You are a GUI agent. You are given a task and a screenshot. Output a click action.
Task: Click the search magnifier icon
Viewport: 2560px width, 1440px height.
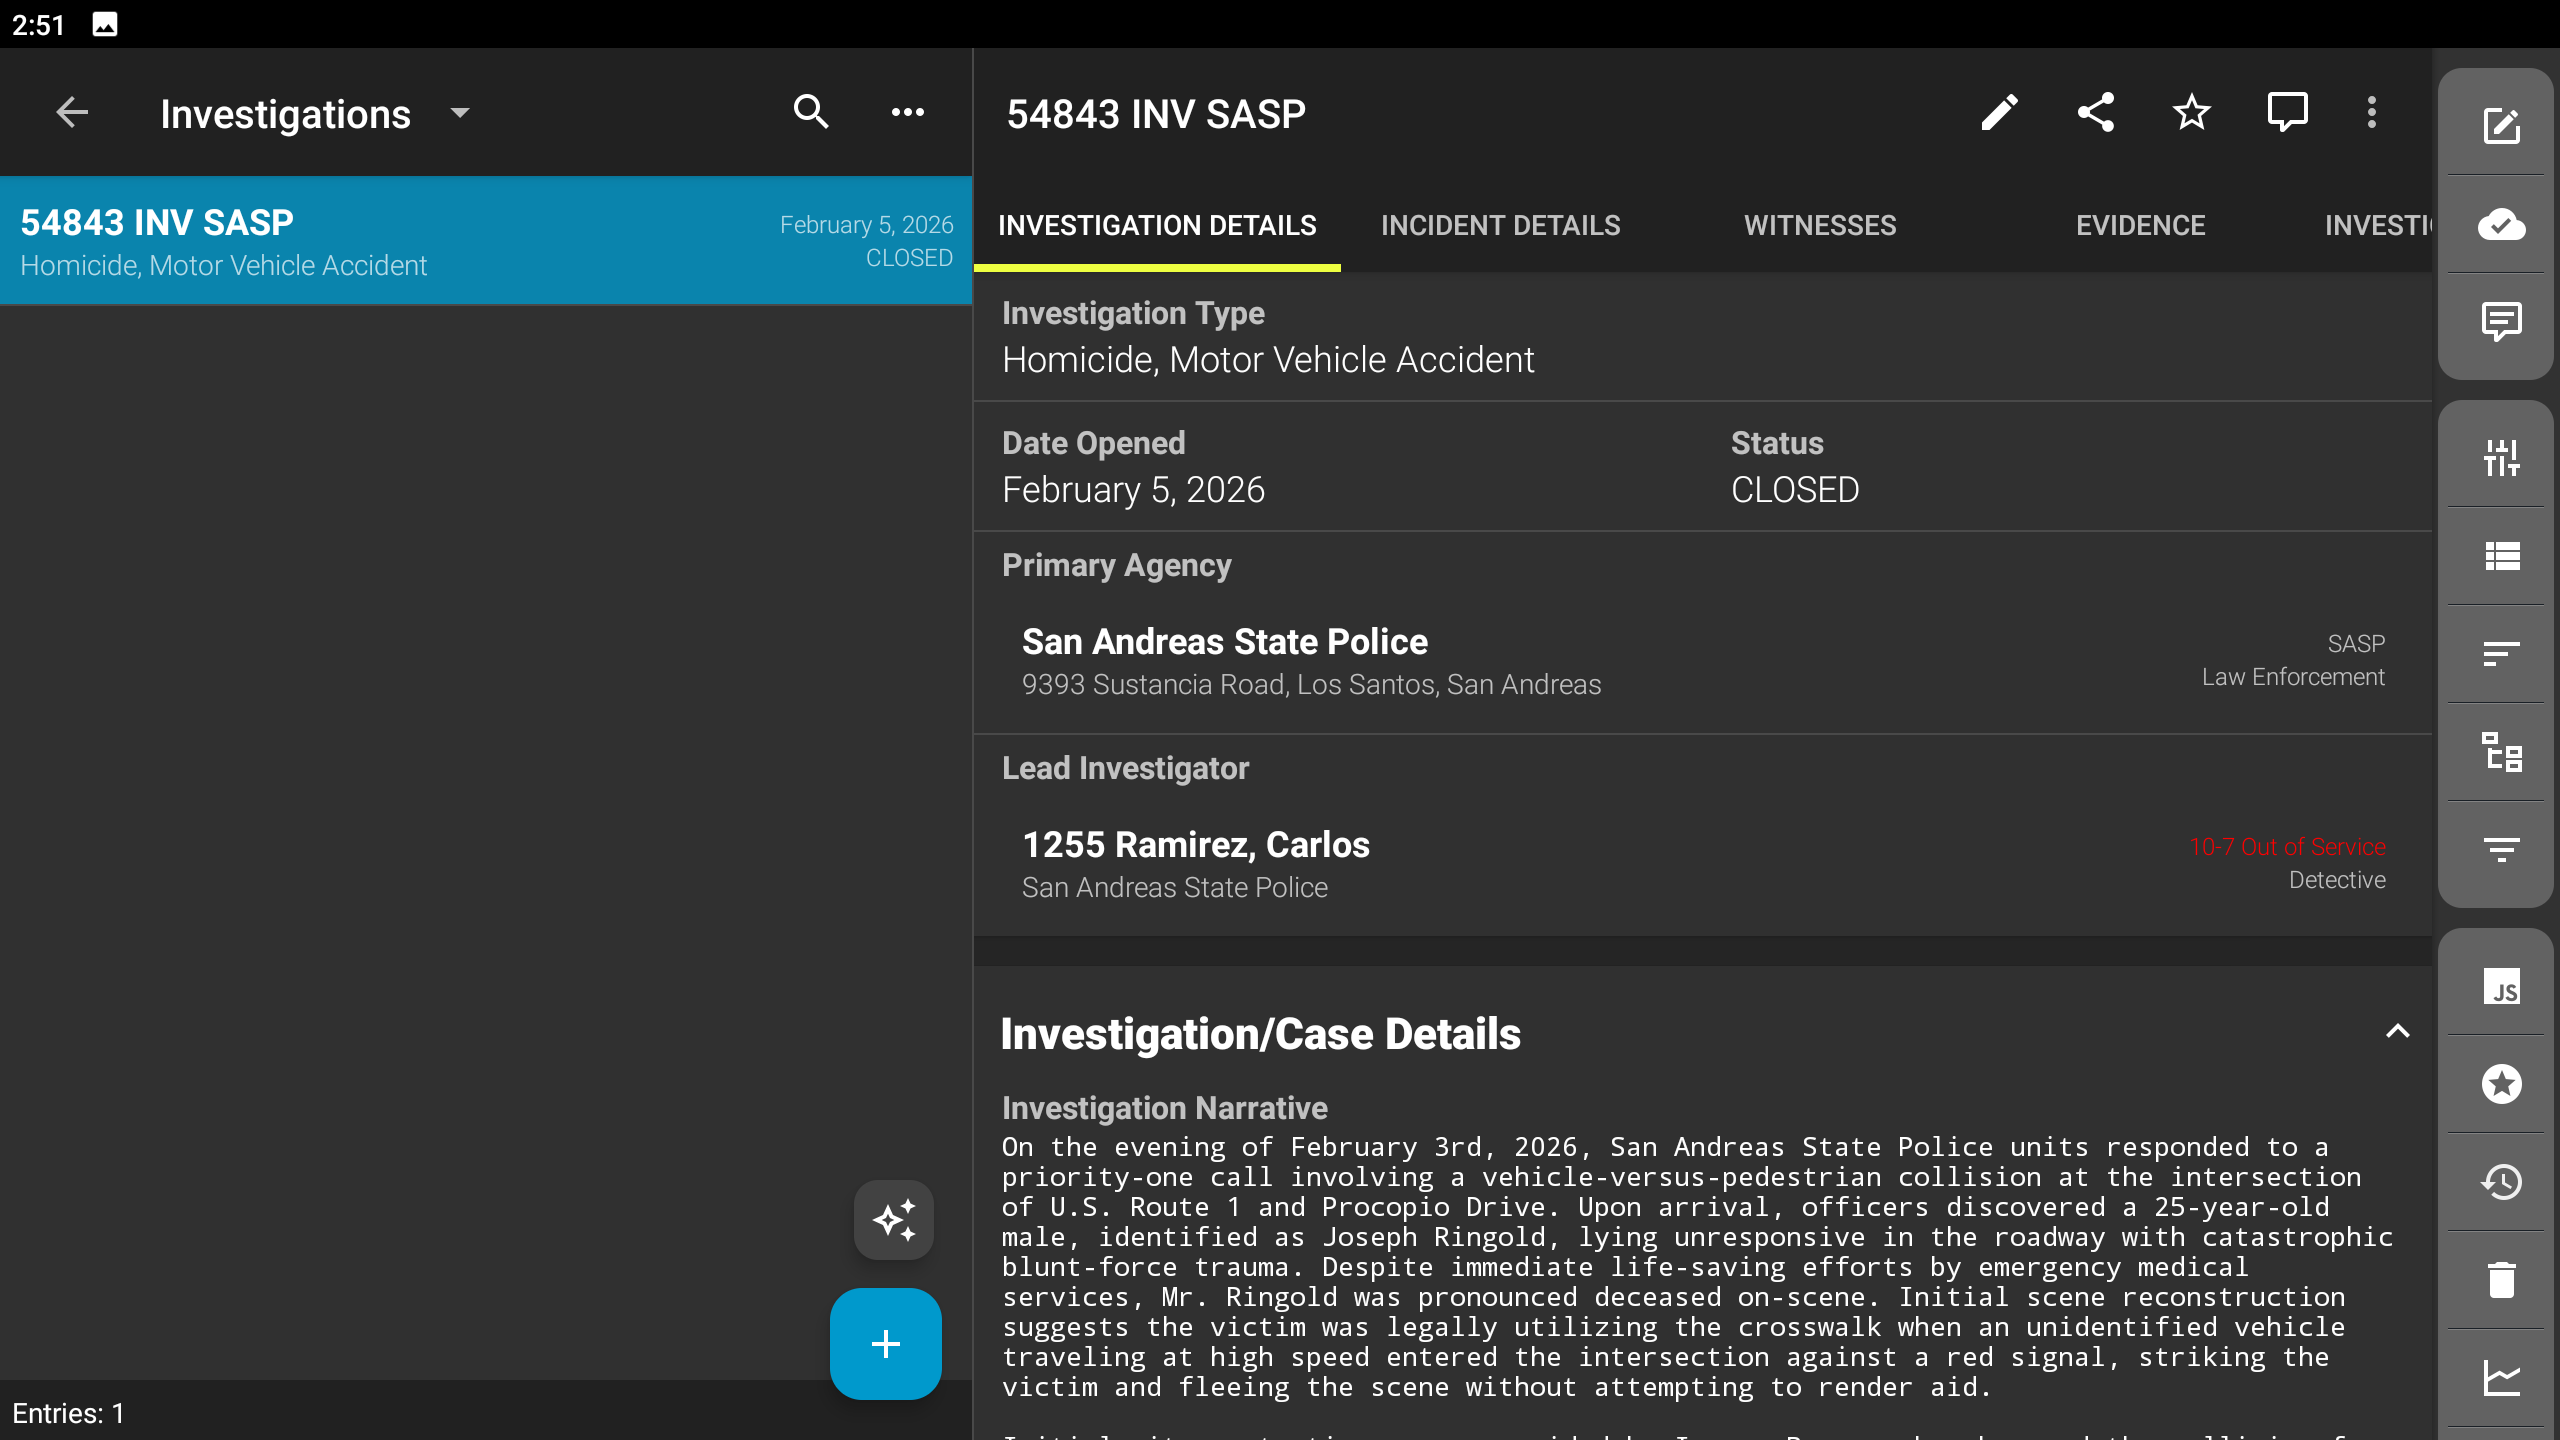(x=811, y=113)
